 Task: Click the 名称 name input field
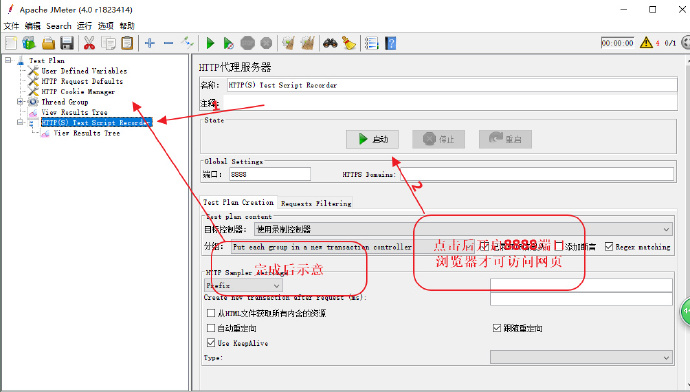(x=452, y=85)
